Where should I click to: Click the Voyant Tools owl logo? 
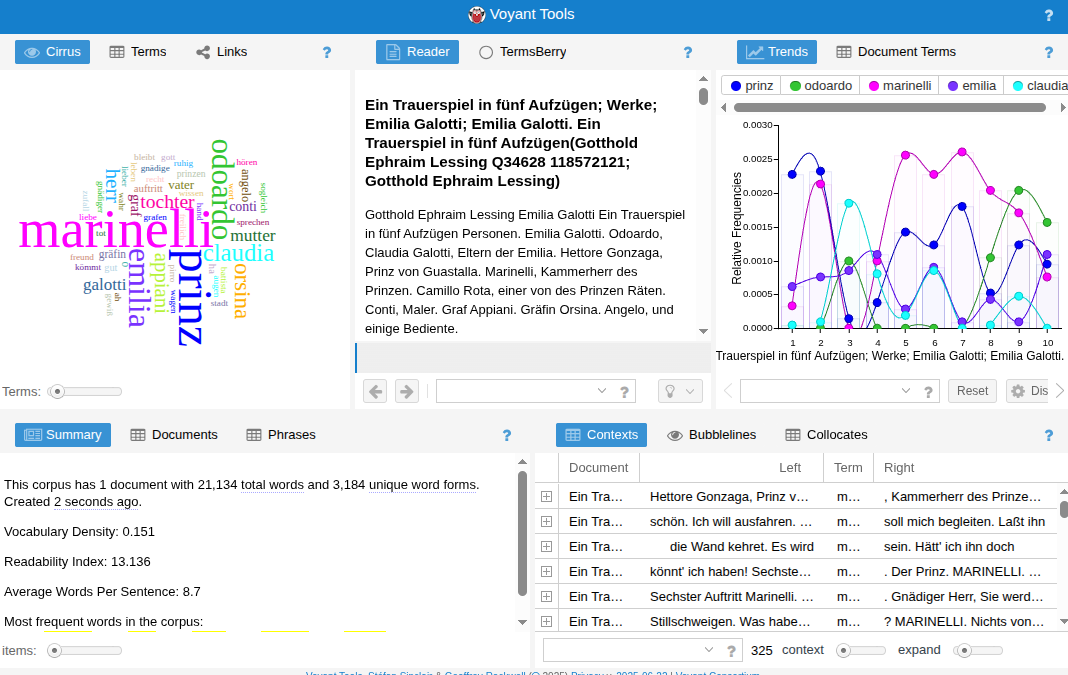pyautogui.click(x=477, y=14)
